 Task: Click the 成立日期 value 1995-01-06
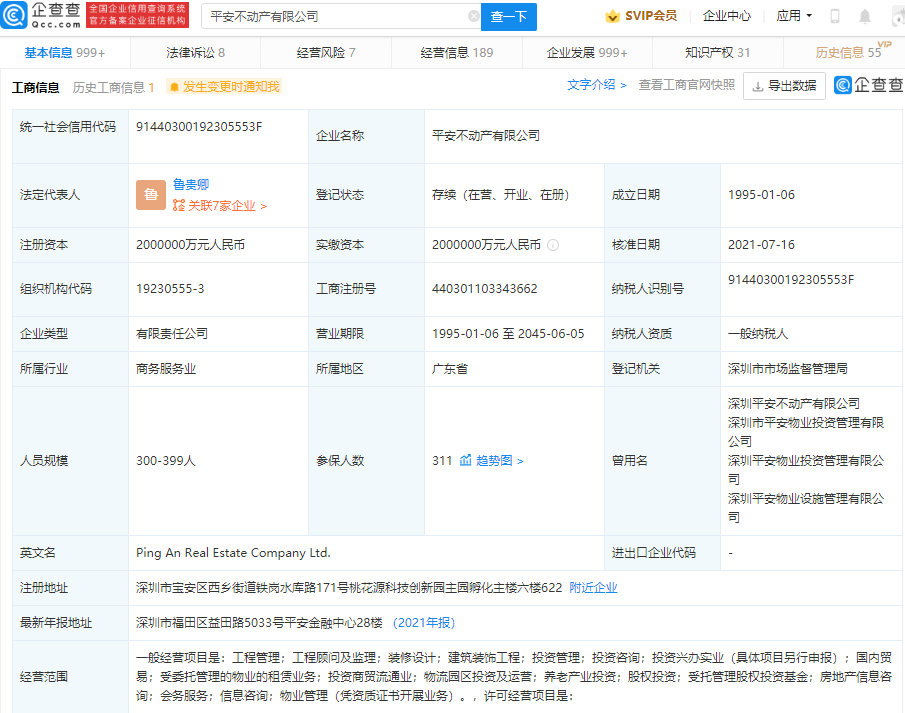761,195
